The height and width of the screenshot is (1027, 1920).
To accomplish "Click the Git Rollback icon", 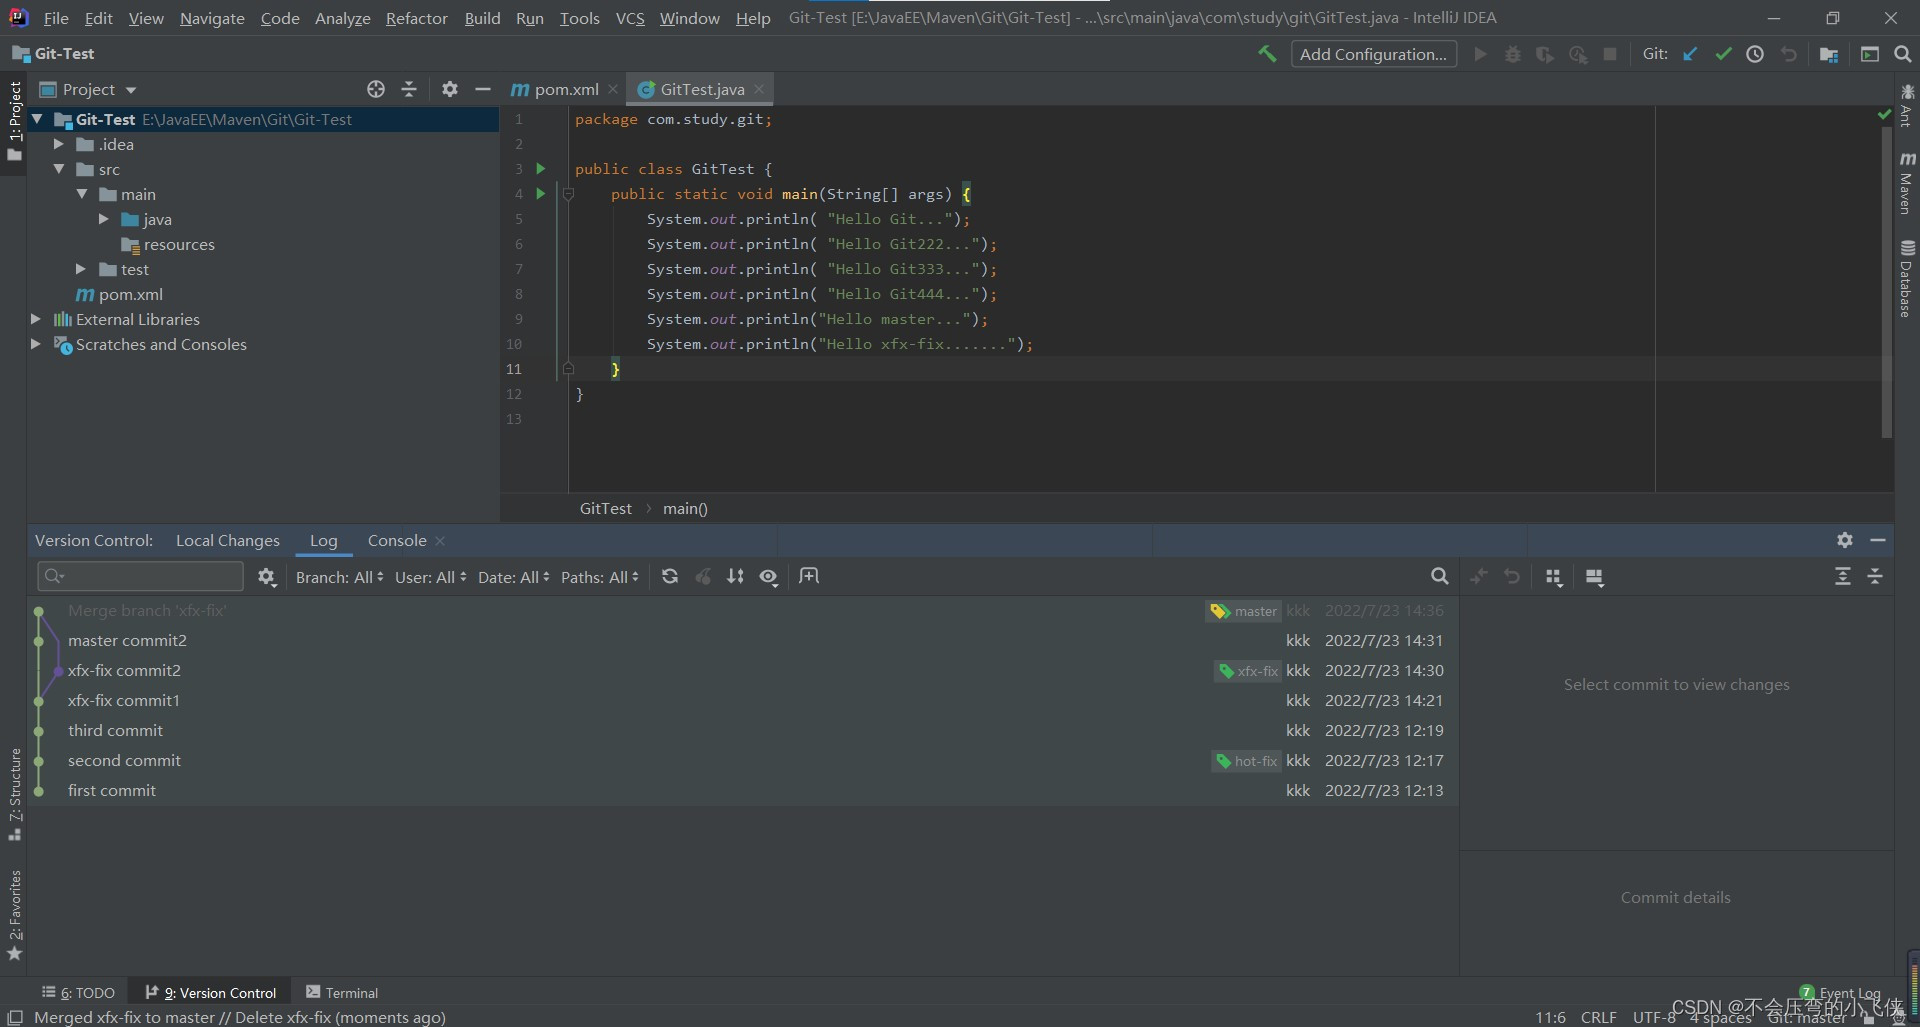I will 1788,54.
